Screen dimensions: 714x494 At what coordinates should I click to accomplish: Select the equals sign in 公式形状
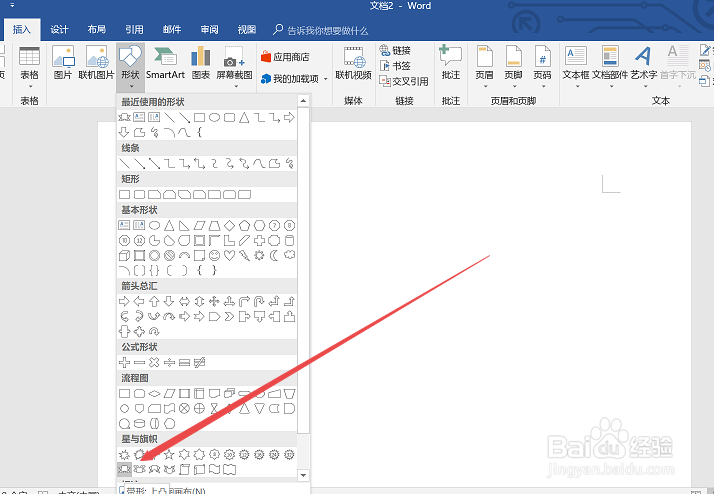pyautogui.click(x=184, y=362)
